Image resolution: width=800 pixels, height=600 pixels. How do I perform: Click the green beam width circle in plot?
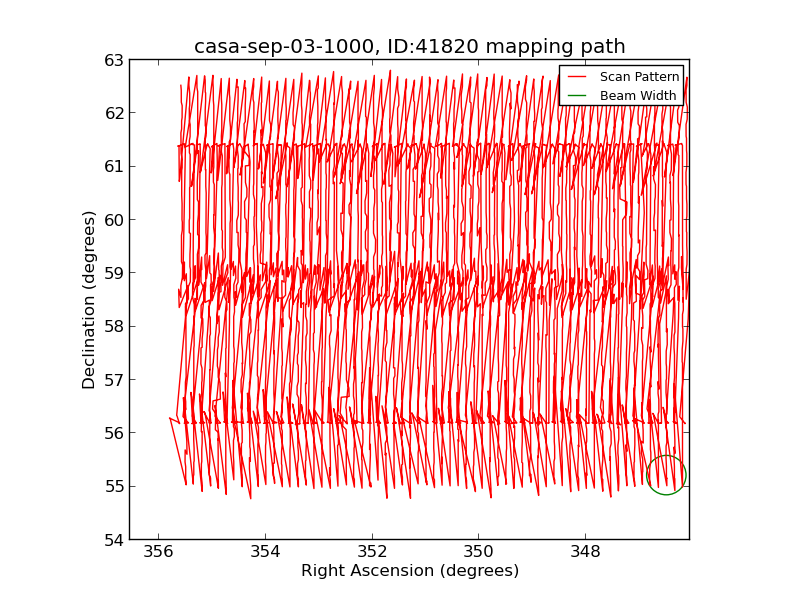[x=666, y=475]
